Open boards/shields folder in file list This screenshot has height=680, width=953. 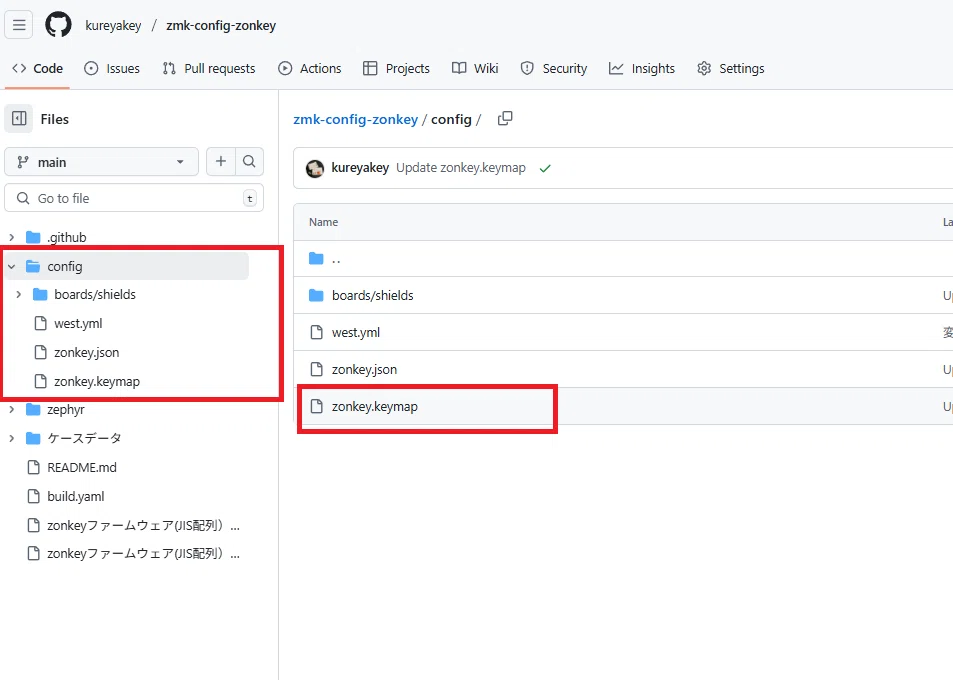pos(373,295)
